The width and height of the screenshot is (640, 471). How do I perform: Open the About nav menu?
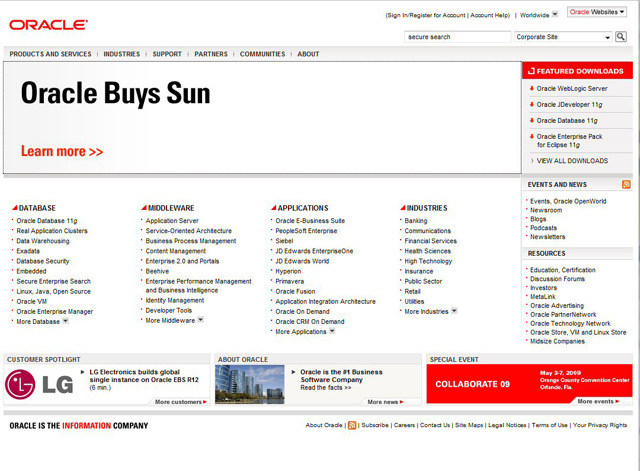tap(308, 54)
